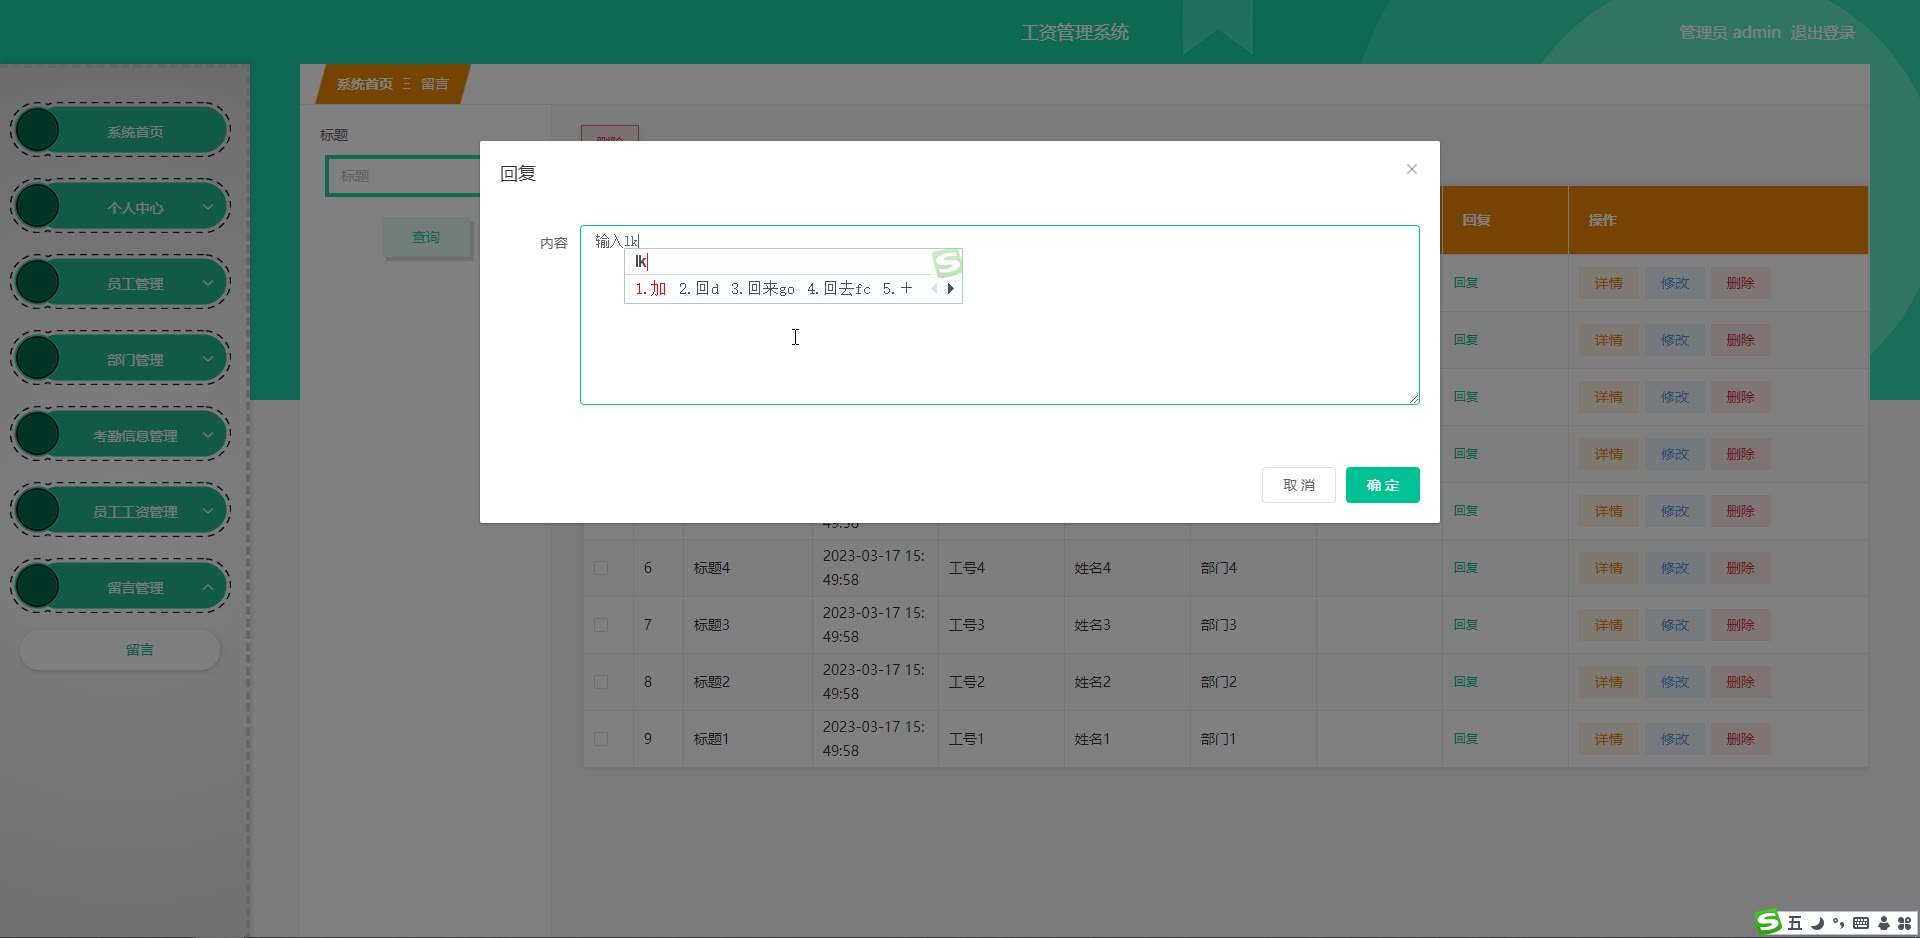This screenshot has width=1920, height=938.
Task: Tick the checkbox for row 9
Action: coord(601,739)
